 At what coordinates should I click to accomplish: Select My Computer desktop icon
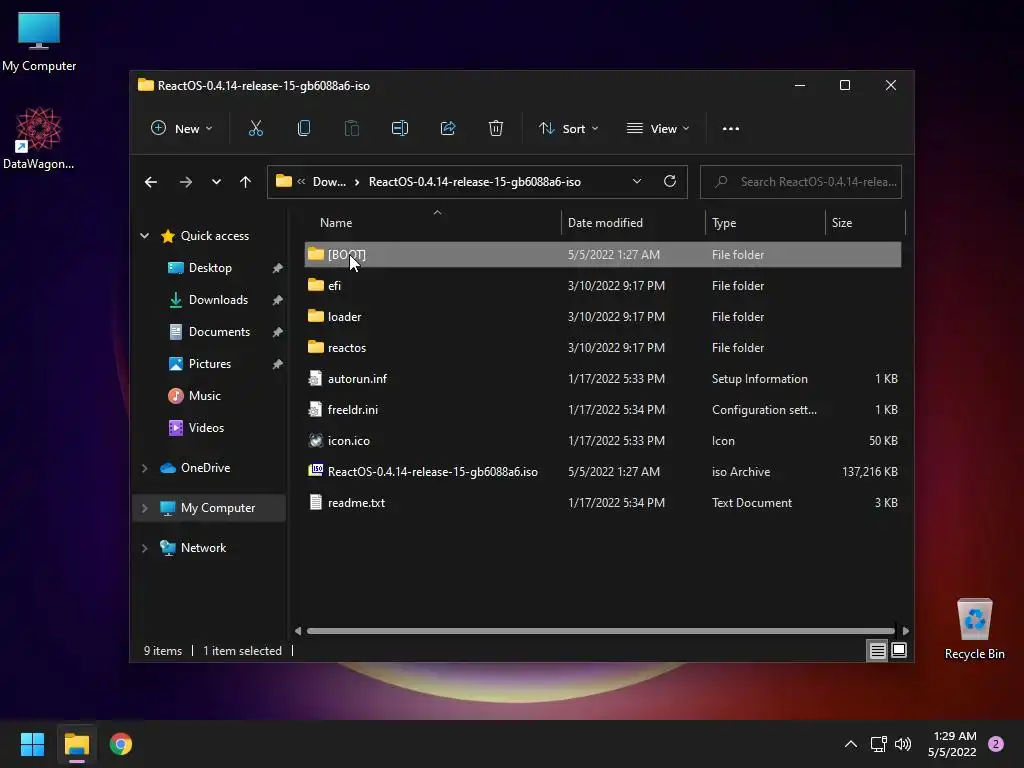click(39, 41)
